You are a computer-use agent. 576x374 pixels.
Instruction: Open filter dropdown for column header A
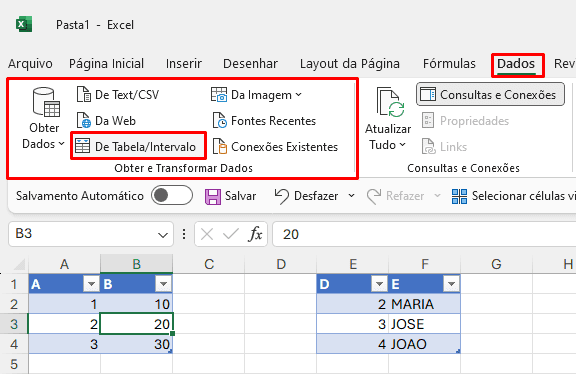click(91, 284)
